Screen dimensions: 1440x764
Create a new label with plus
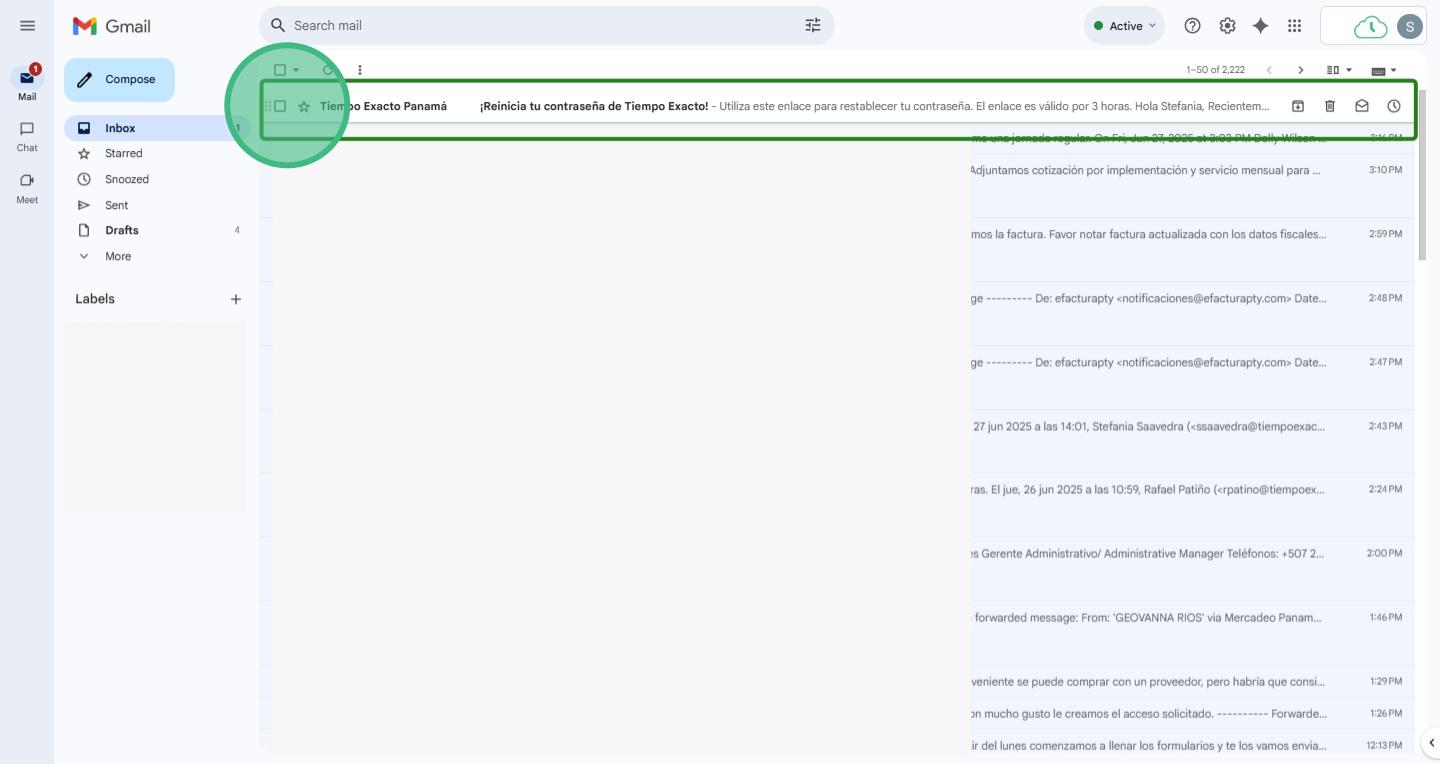pos(236,299)
